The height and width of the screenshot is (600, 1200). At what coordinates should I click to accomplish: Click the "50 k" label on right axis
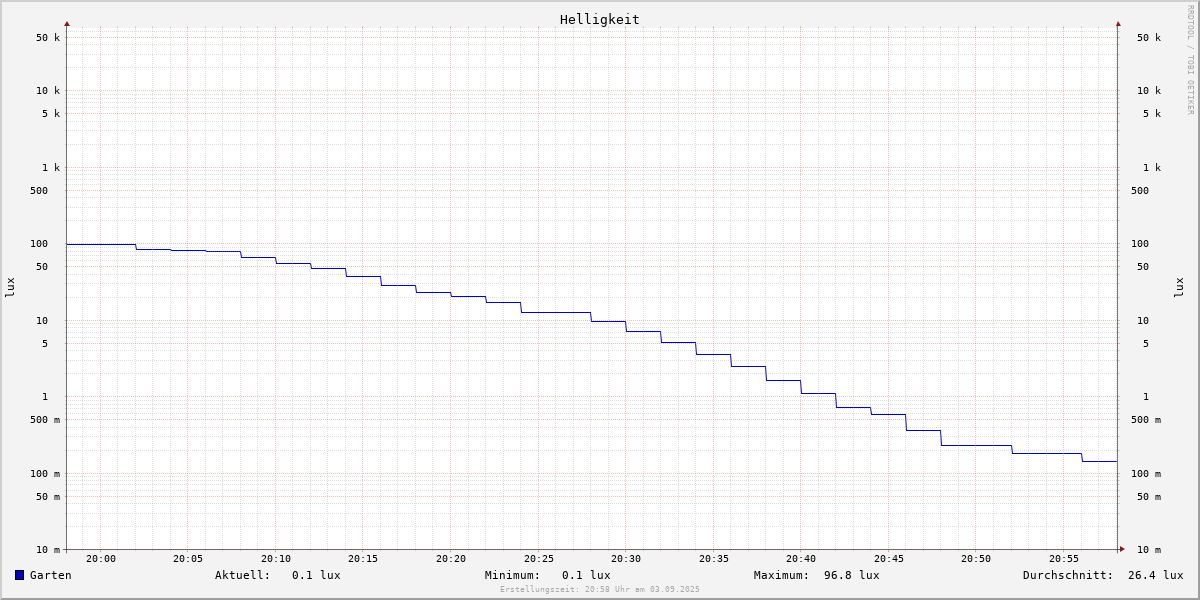pyautogui.click(x=1149, y=38)
